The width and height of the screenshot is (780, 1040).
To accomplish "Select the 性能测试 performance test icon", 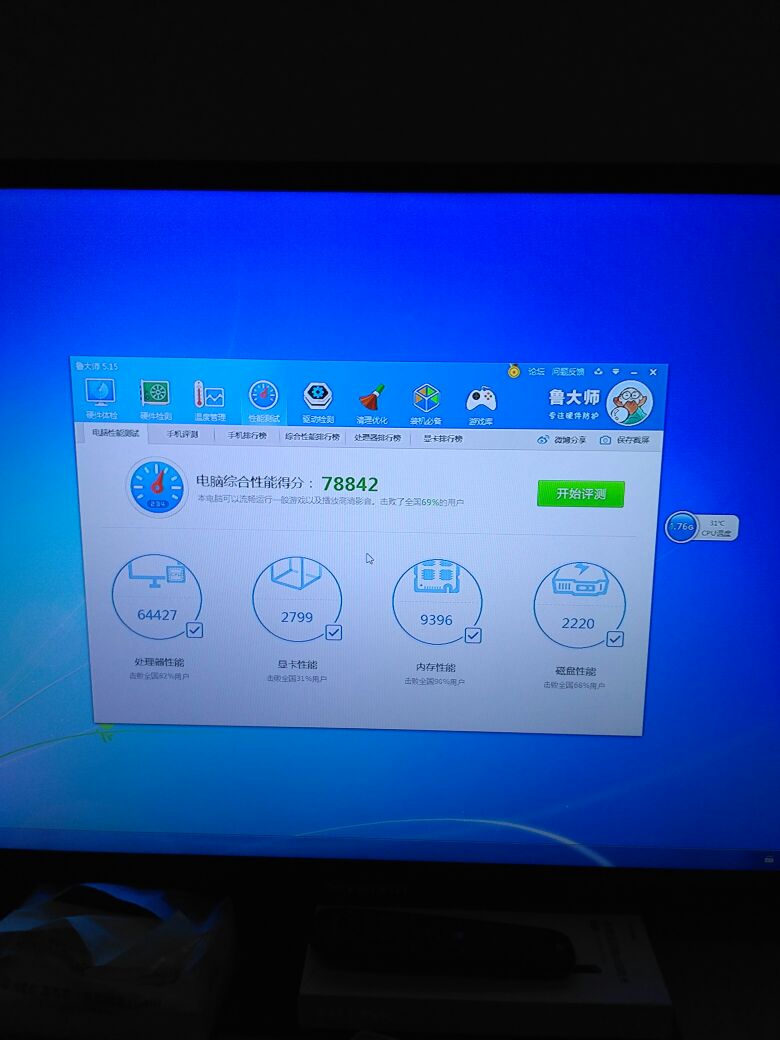I will coord(263,401).
